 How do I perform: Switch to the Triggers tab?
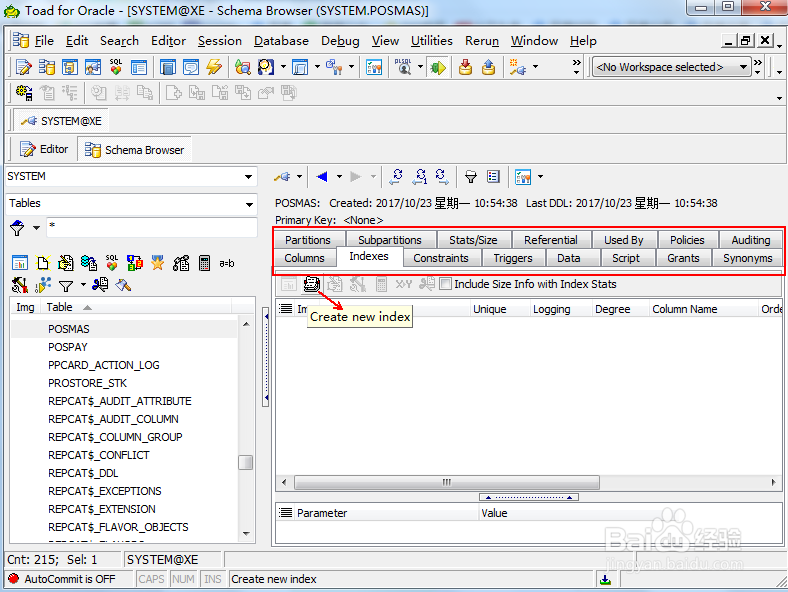pyautogui.click(x=513, y=258)
